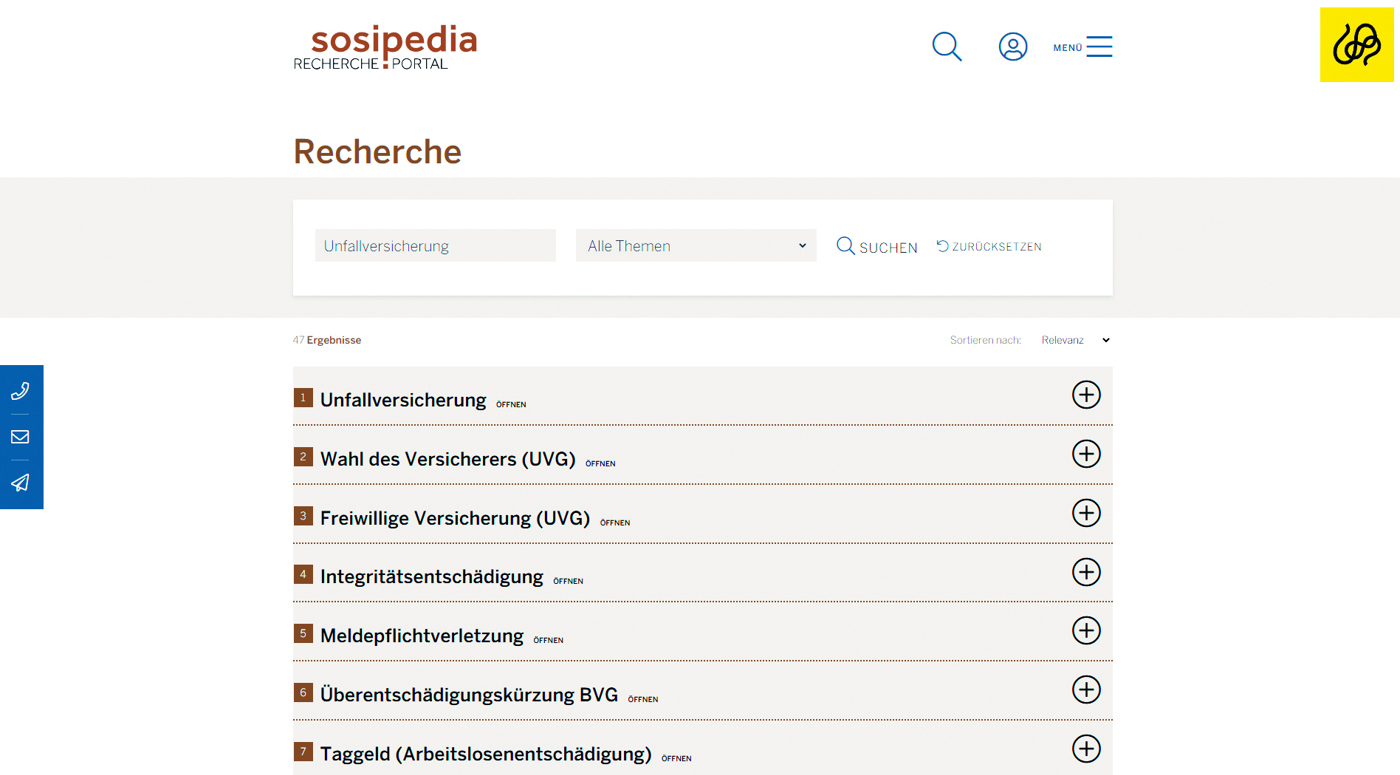This screenshot has width=1400, height=775.
Task: Expand Taggeld (Arbeitslosenentschädigung) plus icon
Action: point(1086,749)
